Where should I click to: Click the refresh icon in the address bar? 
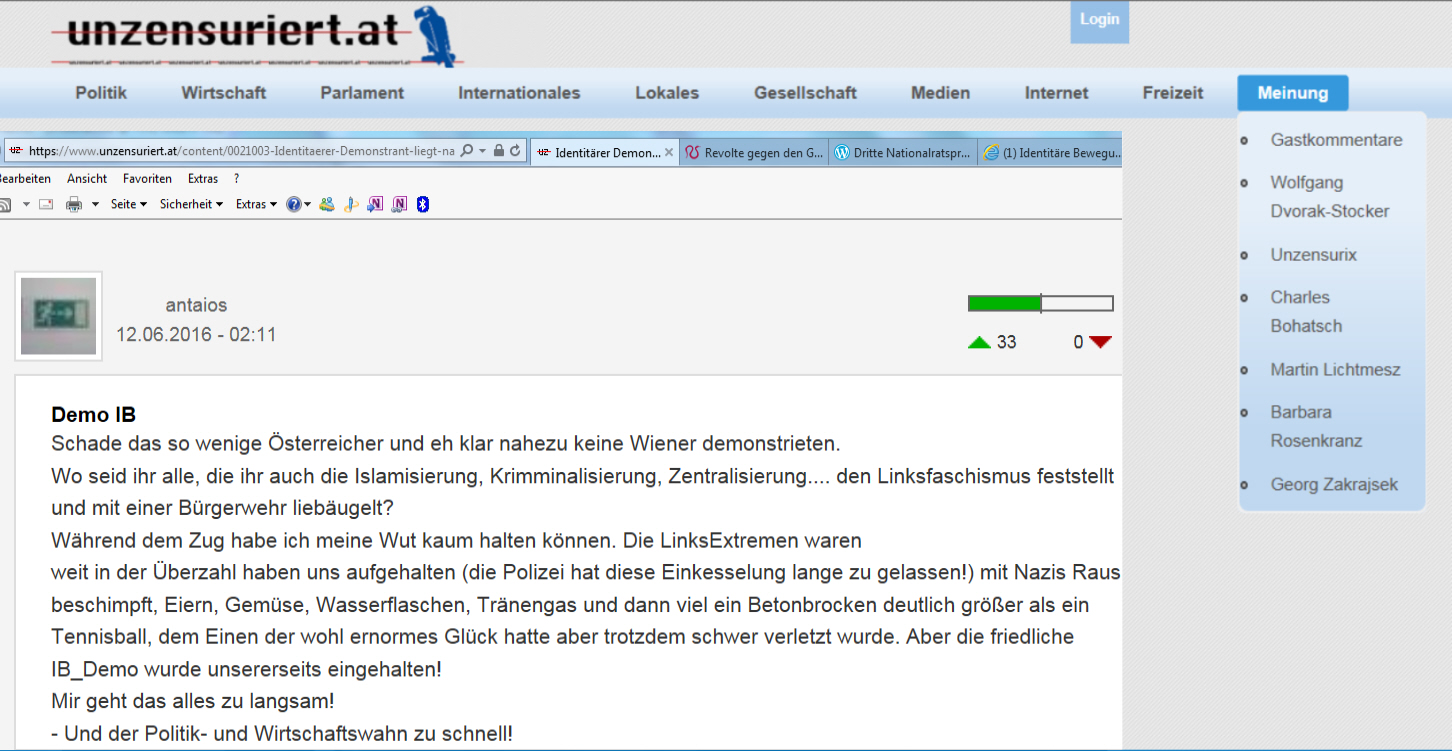[515, 151]
